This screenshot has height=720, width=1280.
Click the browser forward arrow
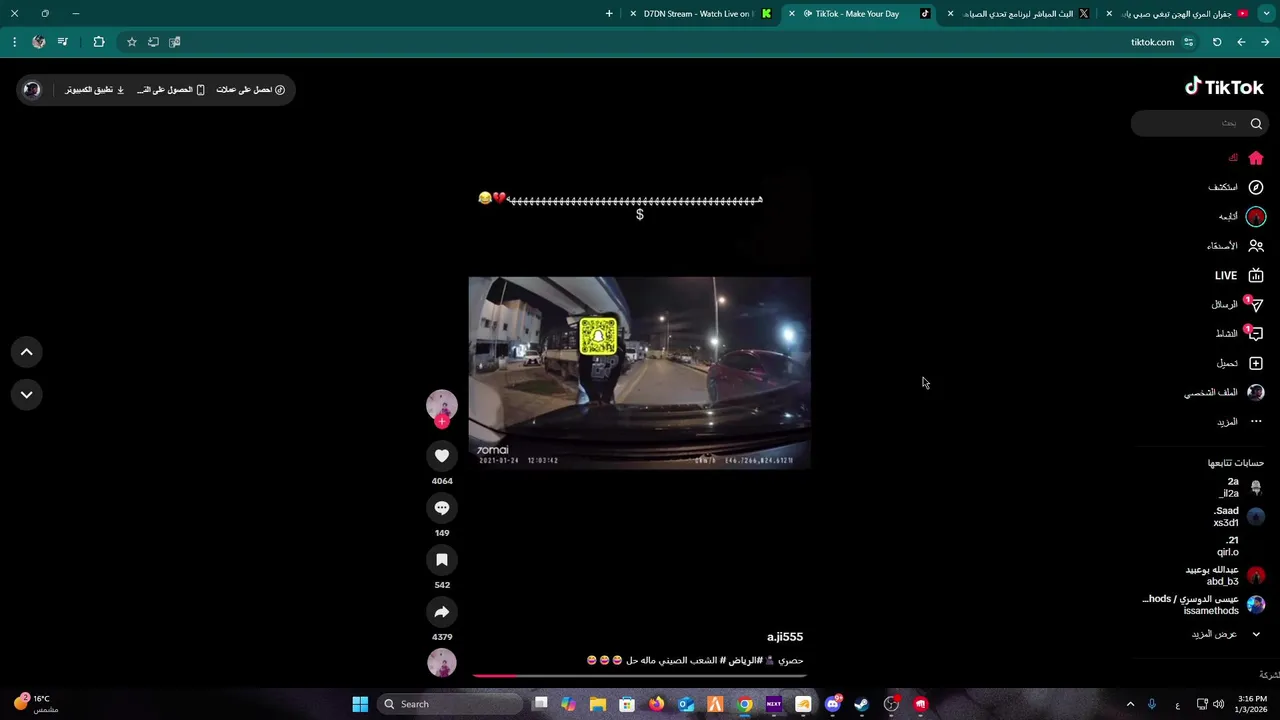click(x=1241, y=42)
